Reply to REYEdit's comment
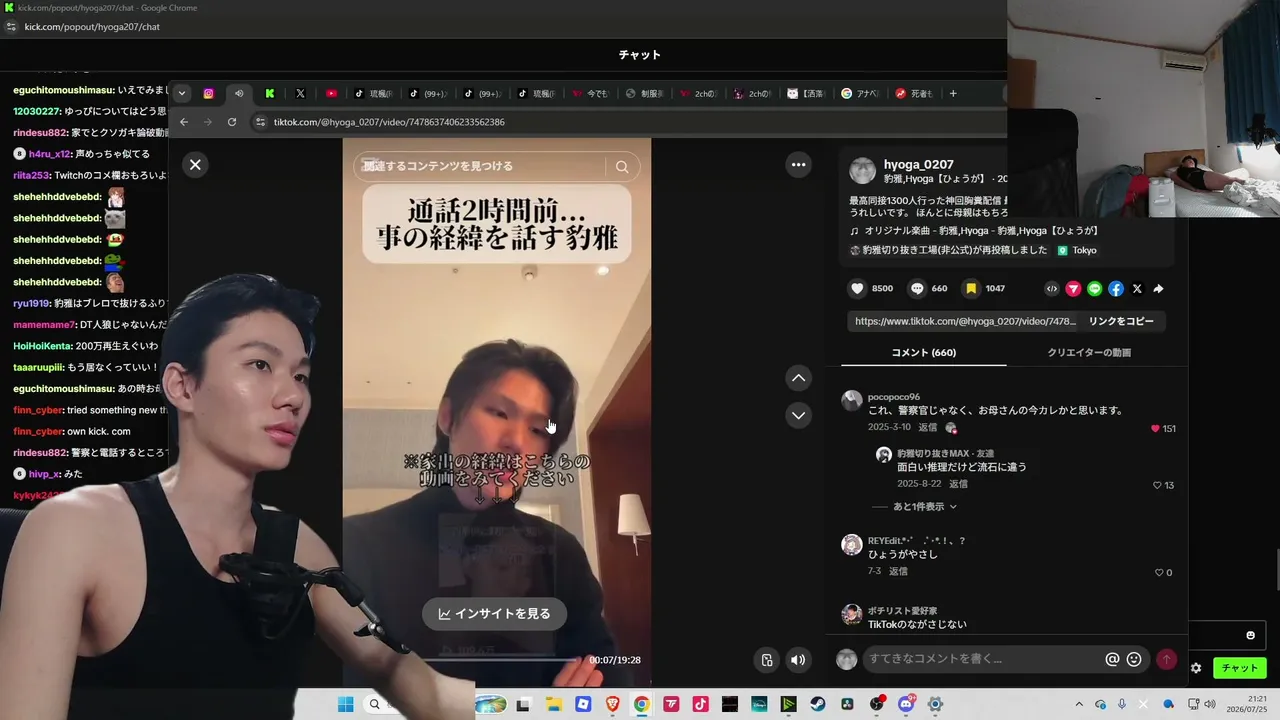This screenshot has height=720, width=1280. [x=898, y=571]
